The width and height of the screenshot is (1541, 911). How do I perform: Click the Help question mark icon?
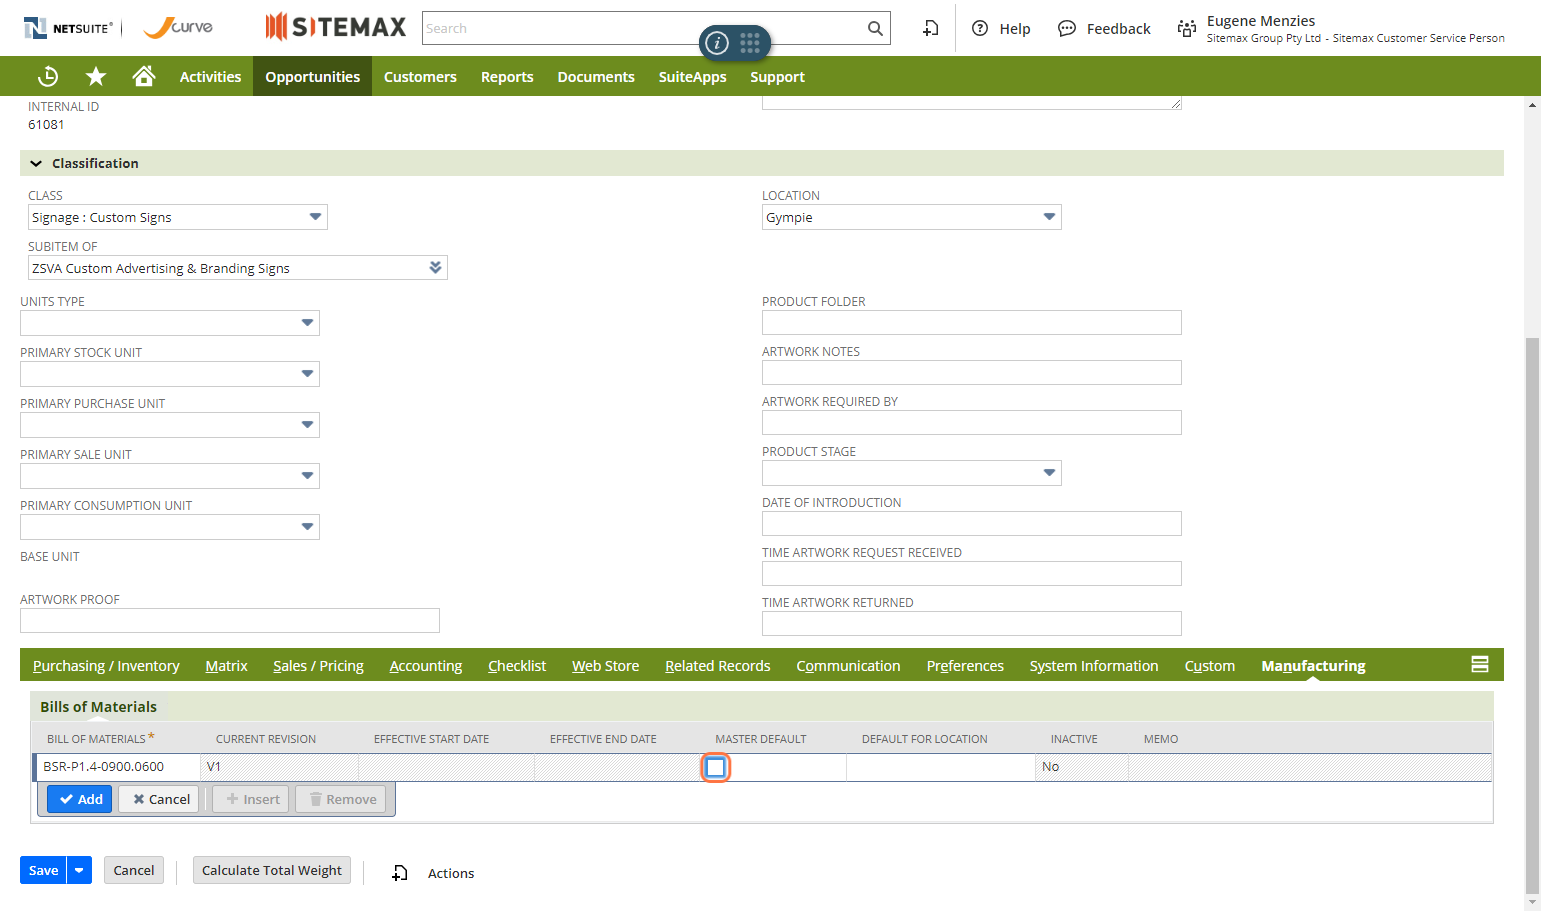coord(980,28)
